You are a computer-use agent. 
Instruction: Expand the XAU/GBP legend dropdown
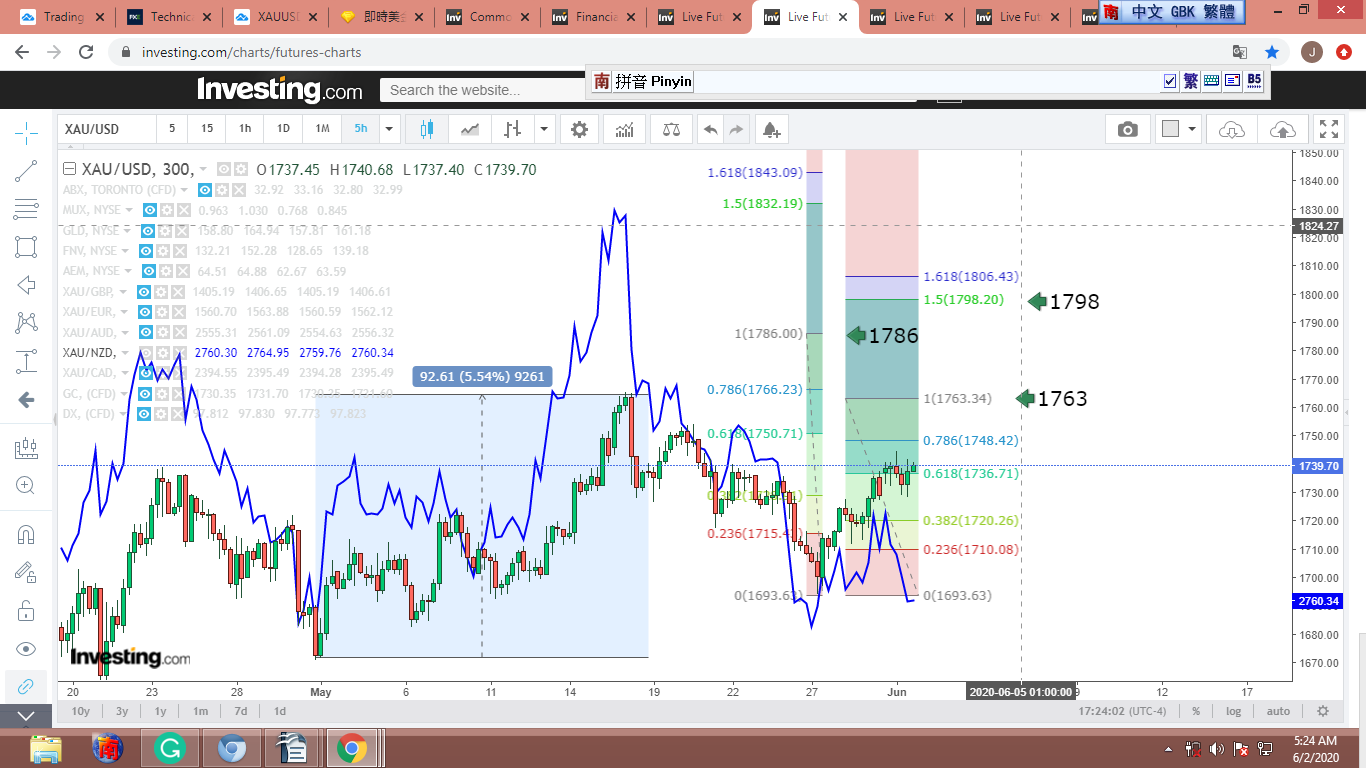[x=124, y=292]
